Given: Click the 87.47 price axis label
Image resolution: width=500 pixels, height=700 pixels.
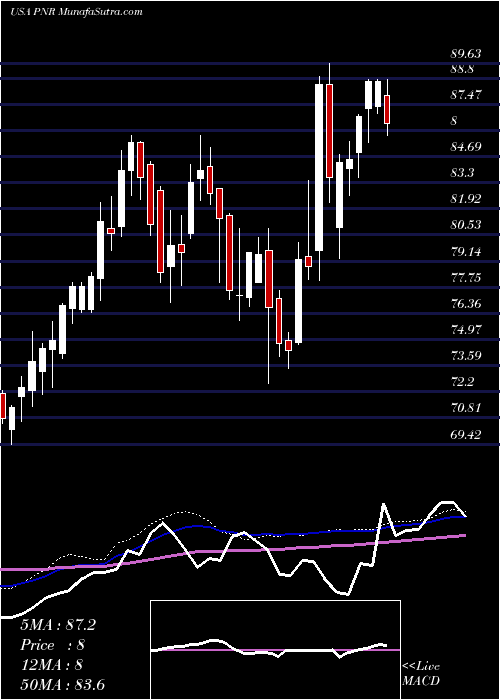Looking at the screenshot, I should pyautogui.click(x=466, y=95).
